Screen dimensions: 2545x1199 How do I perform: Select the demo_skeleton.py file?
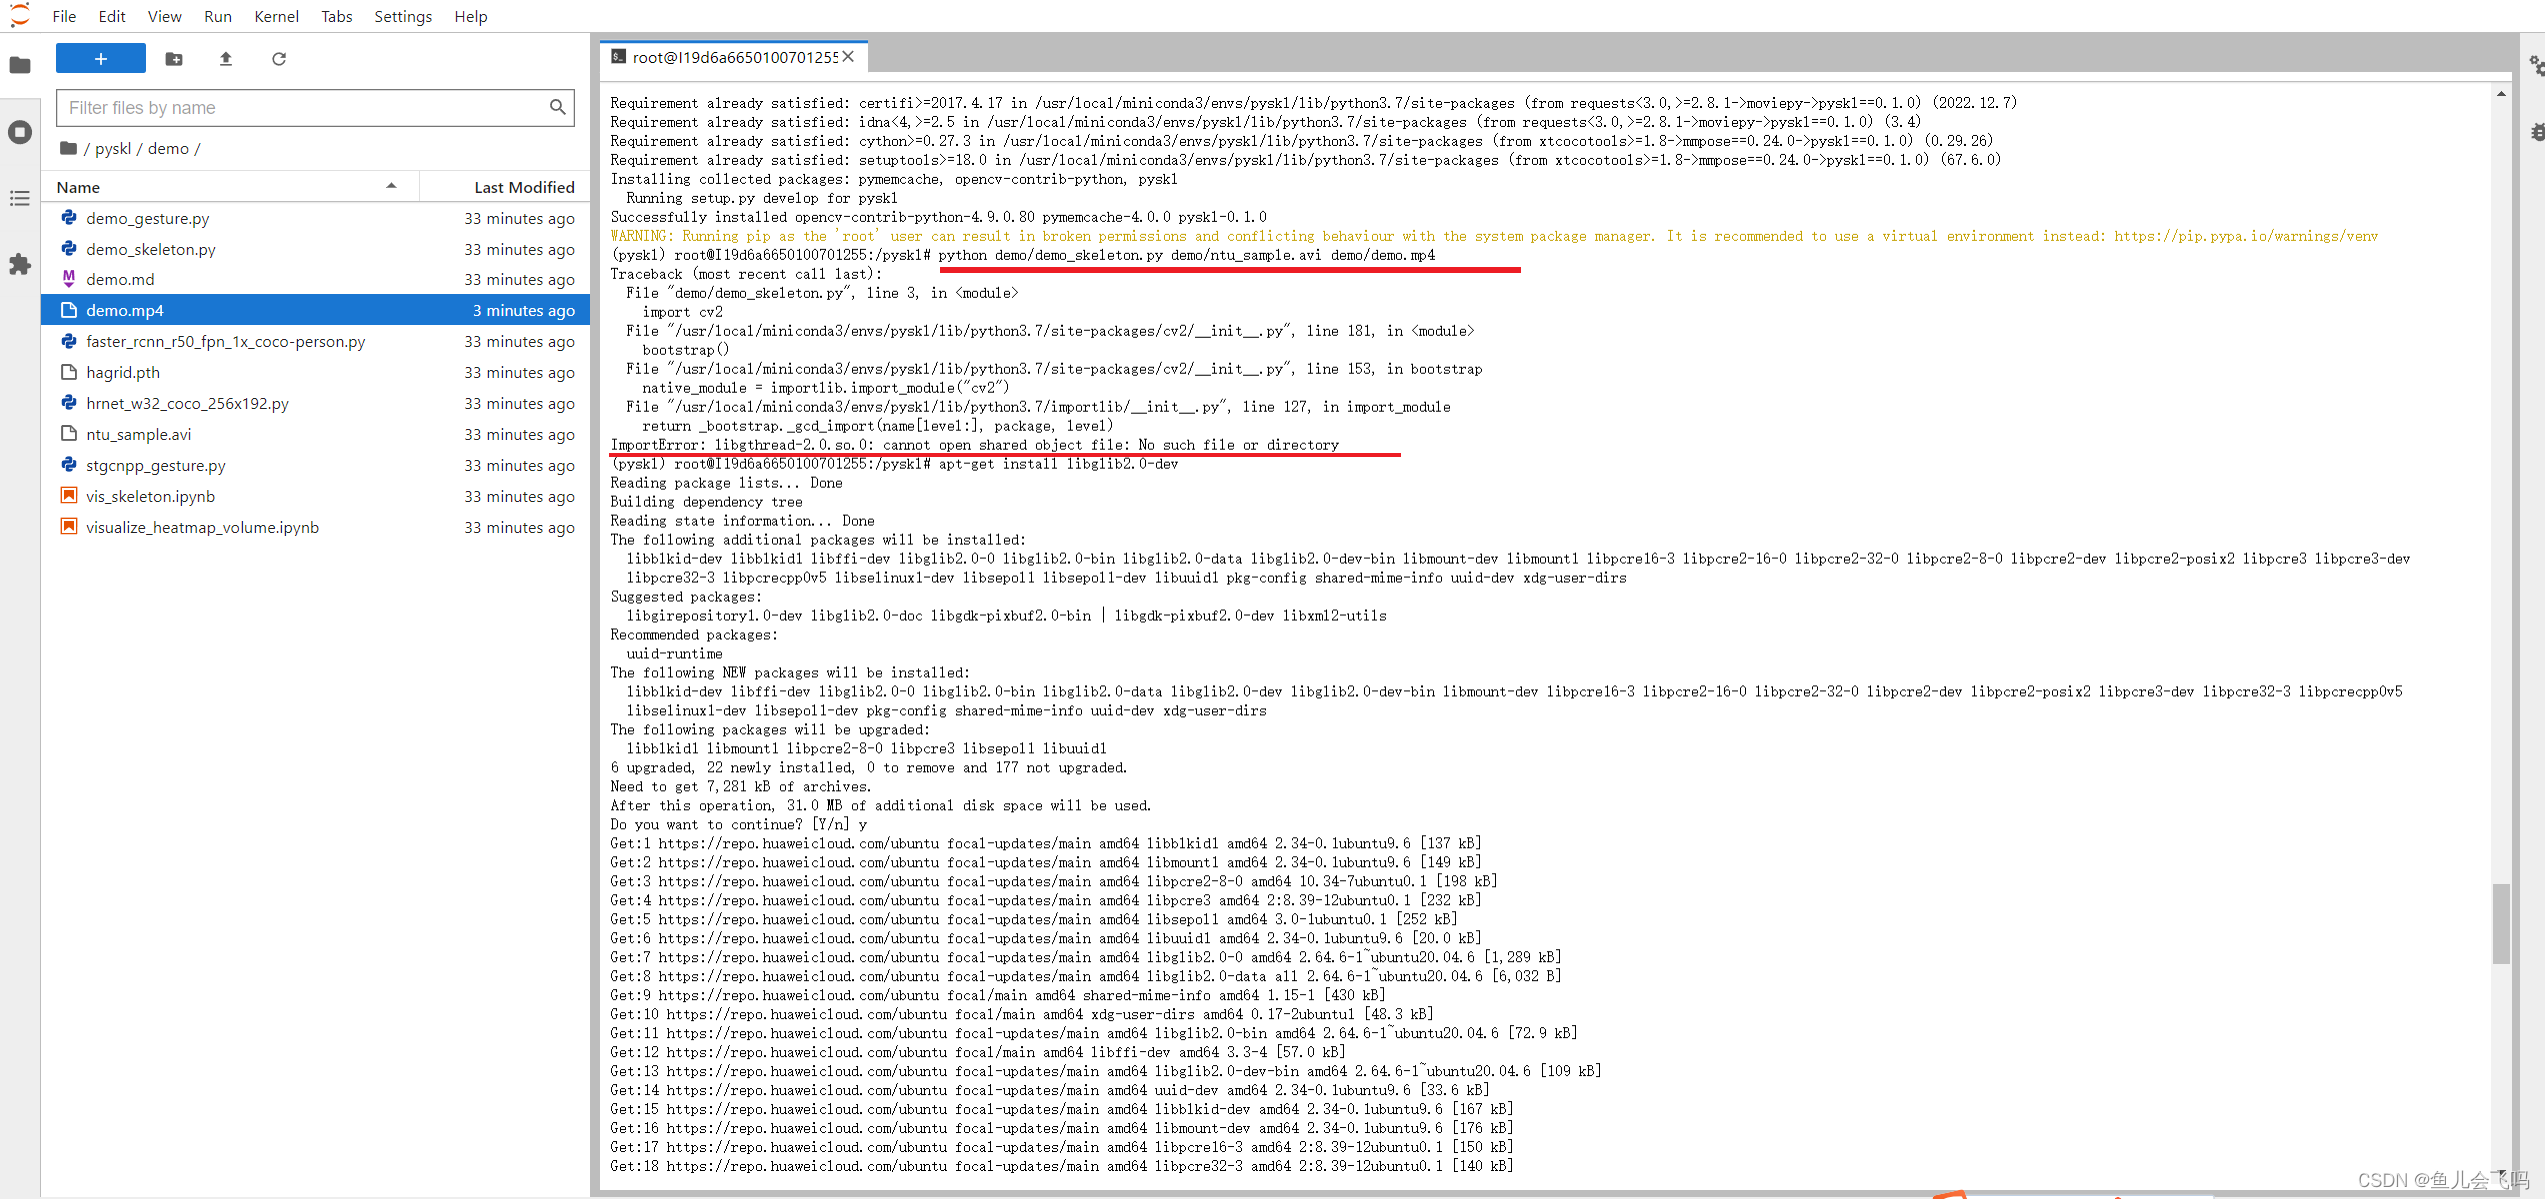point(151,249)
